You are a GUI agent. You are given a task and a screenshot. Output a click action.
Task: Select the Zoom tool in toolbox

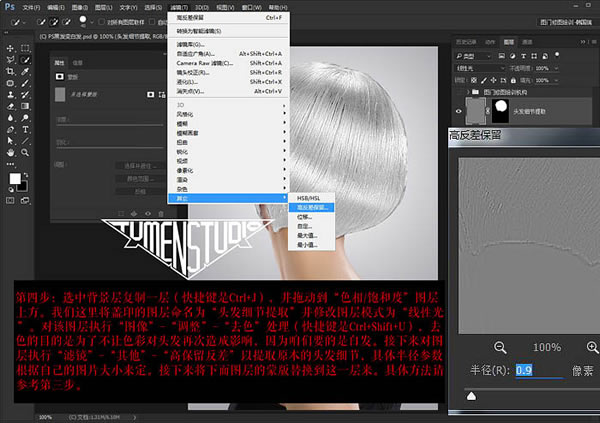[25, 152]
